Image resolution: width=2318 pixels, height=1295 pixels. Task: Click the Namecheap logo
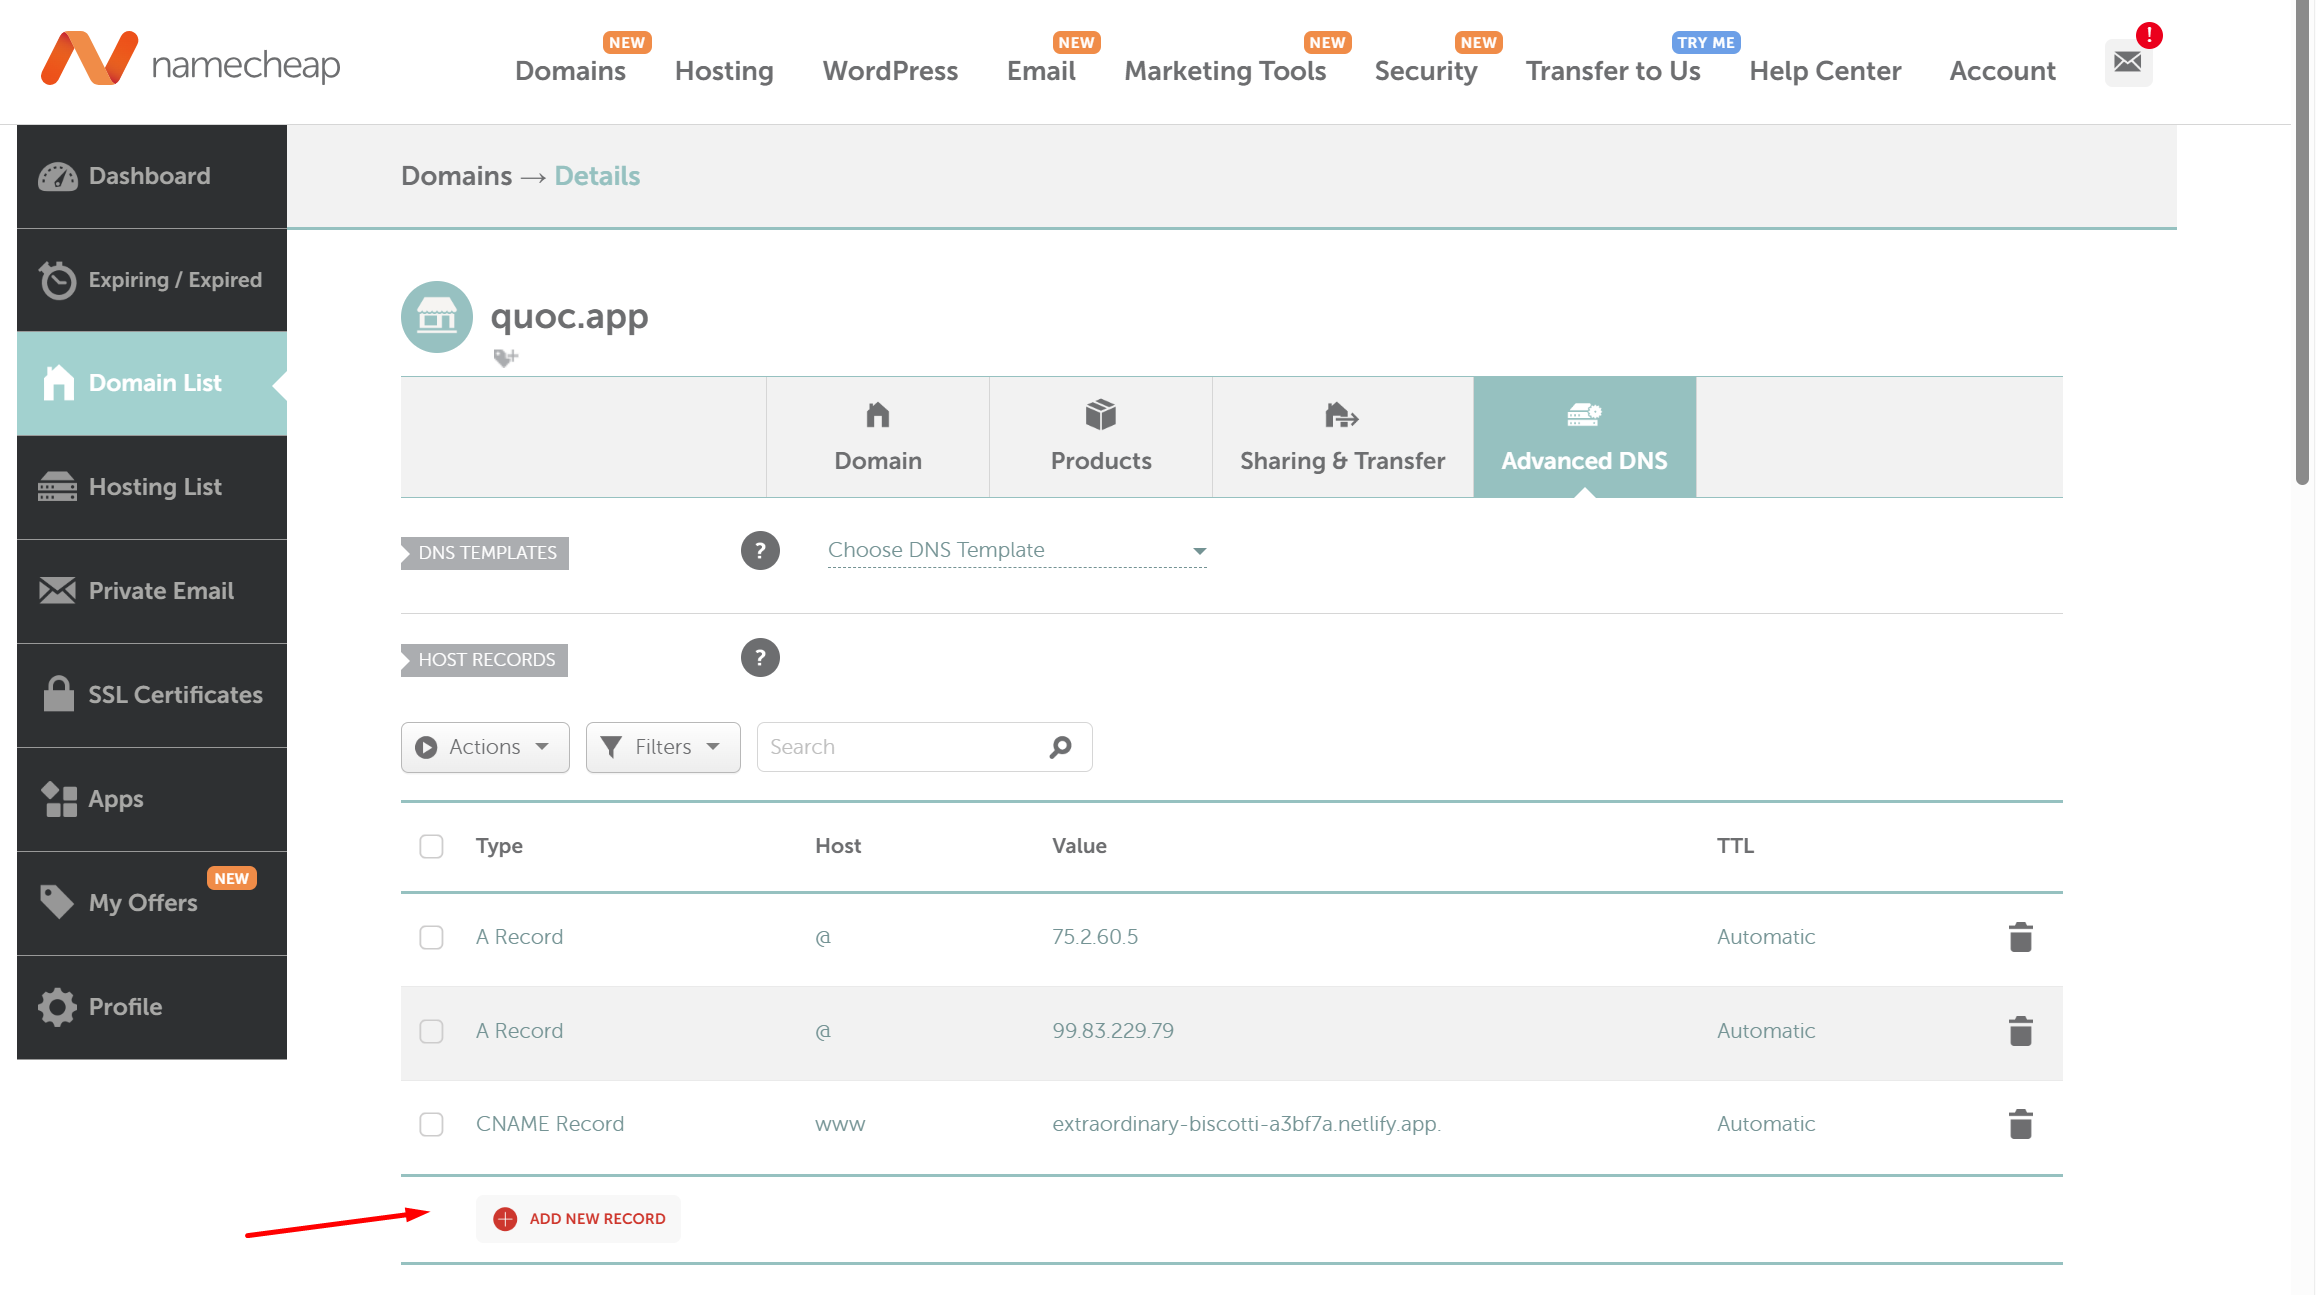pyautogui.click(x=190, y=60)
